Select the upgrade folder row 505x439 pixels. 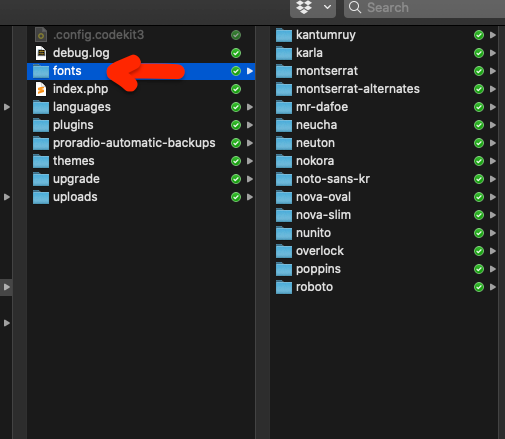coord(141,179)
